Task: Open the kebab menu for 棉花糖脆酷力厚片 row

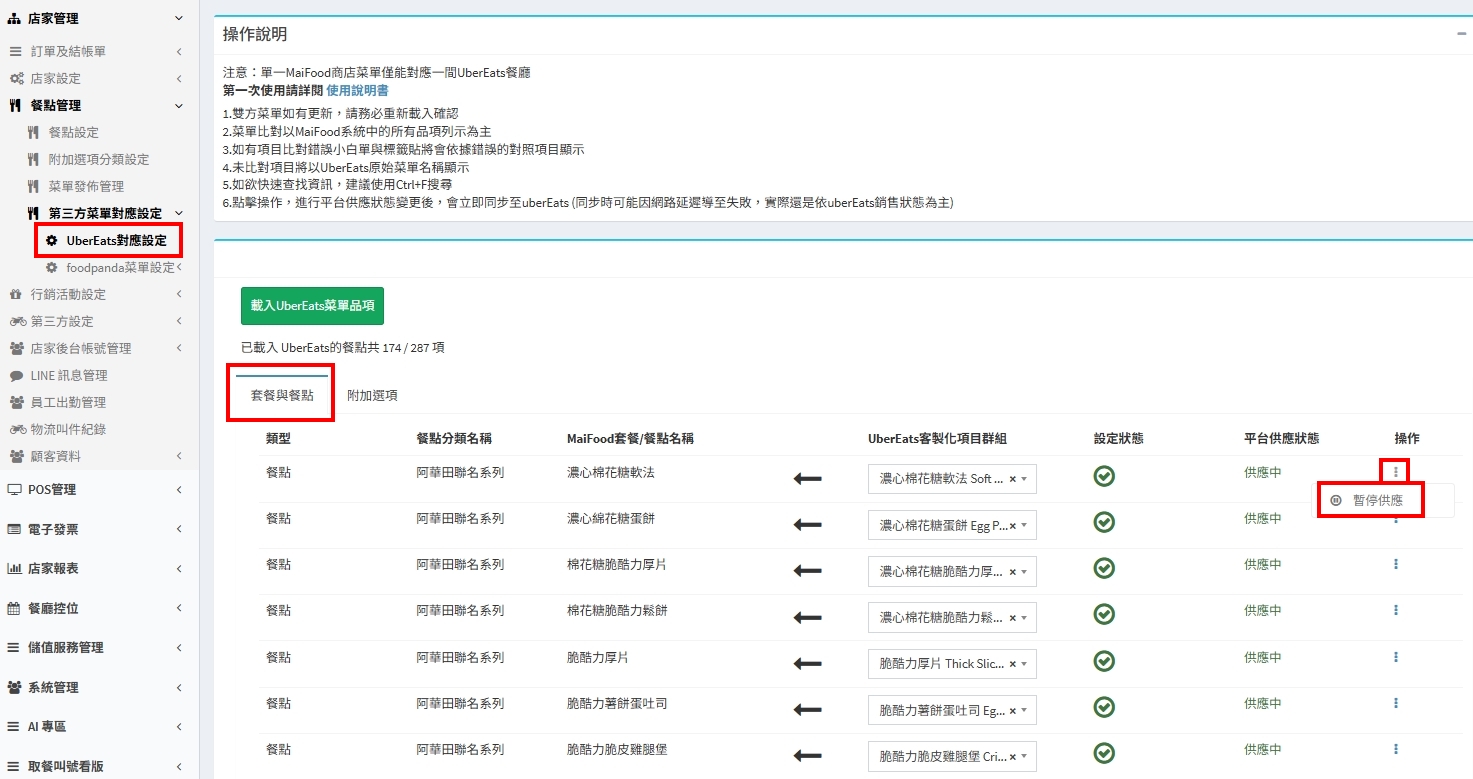Action: [x=1395, y=564]
